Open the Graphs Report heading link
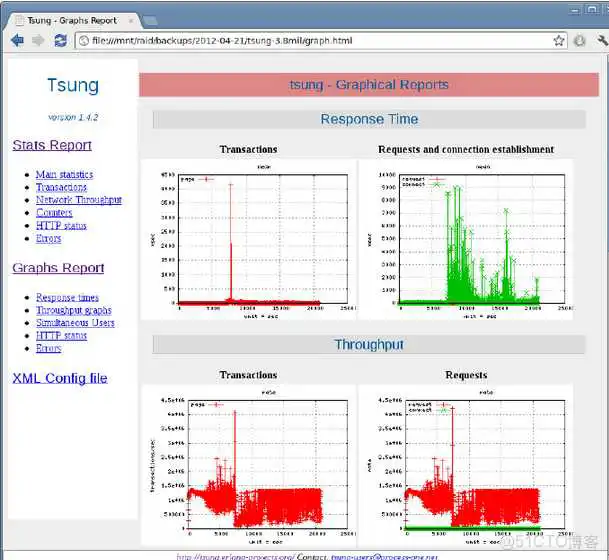609x560 pixels. [58, 268]
